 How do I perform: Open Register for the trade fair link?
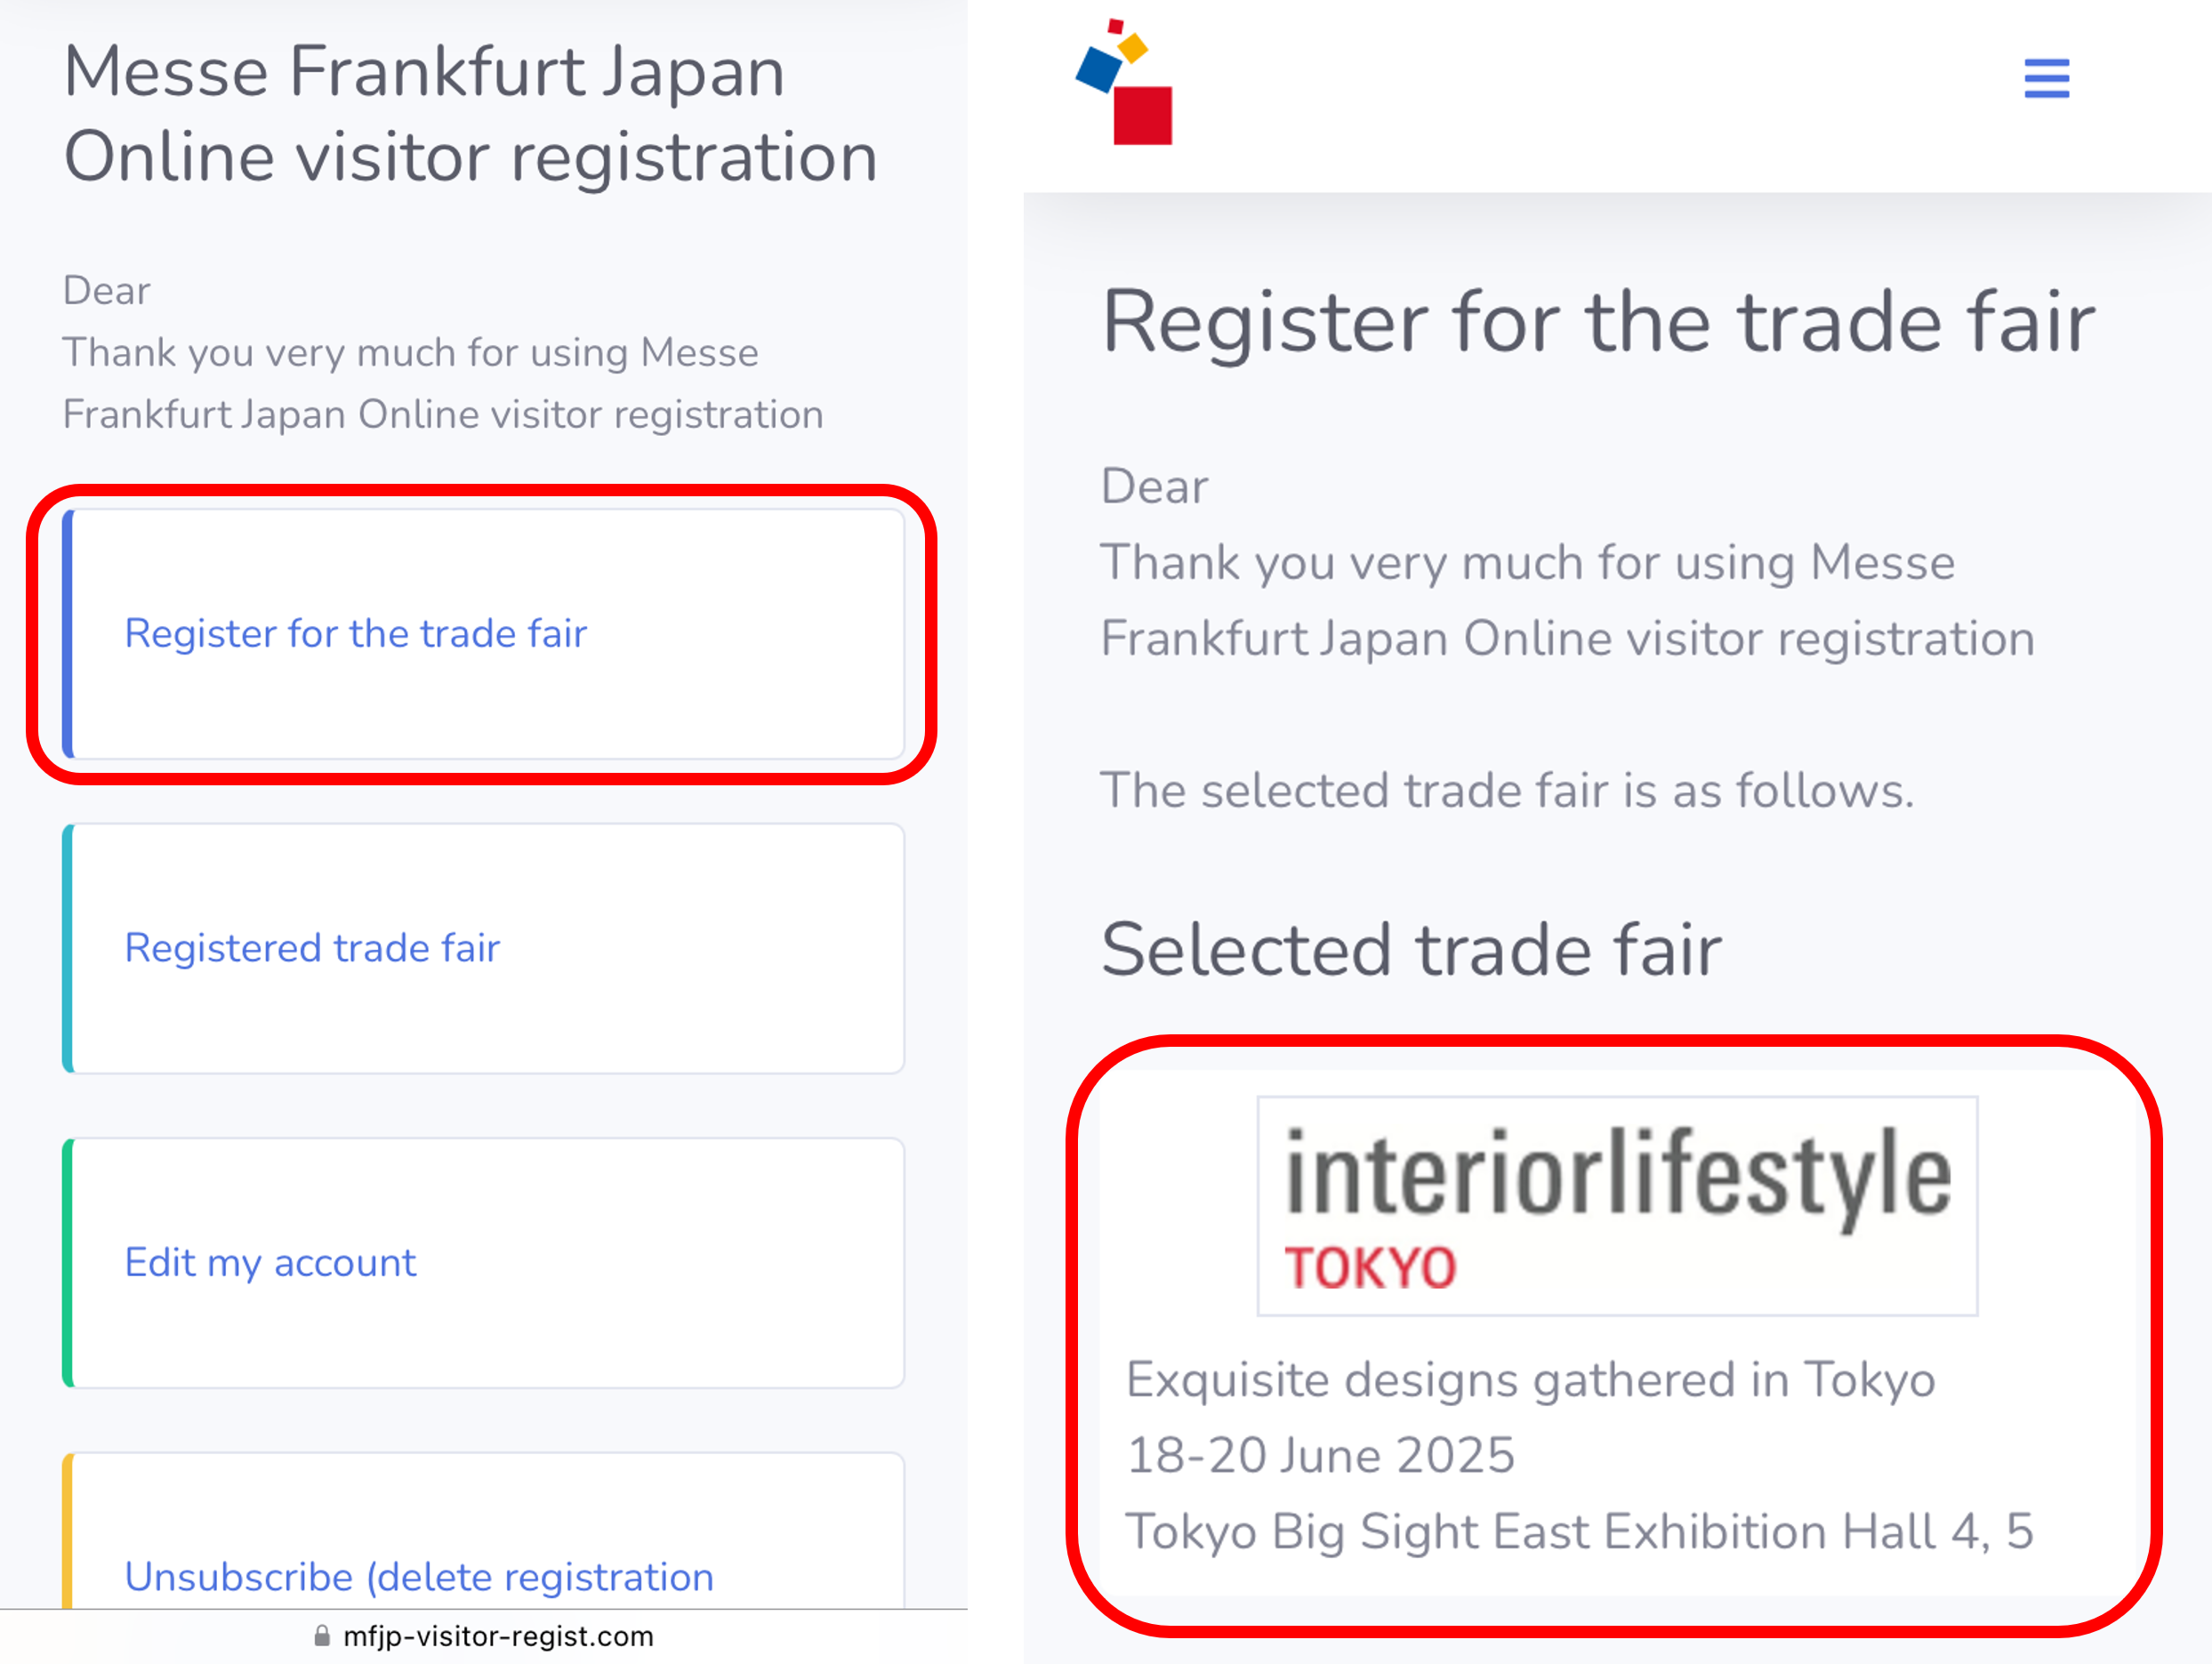[355, 634]
